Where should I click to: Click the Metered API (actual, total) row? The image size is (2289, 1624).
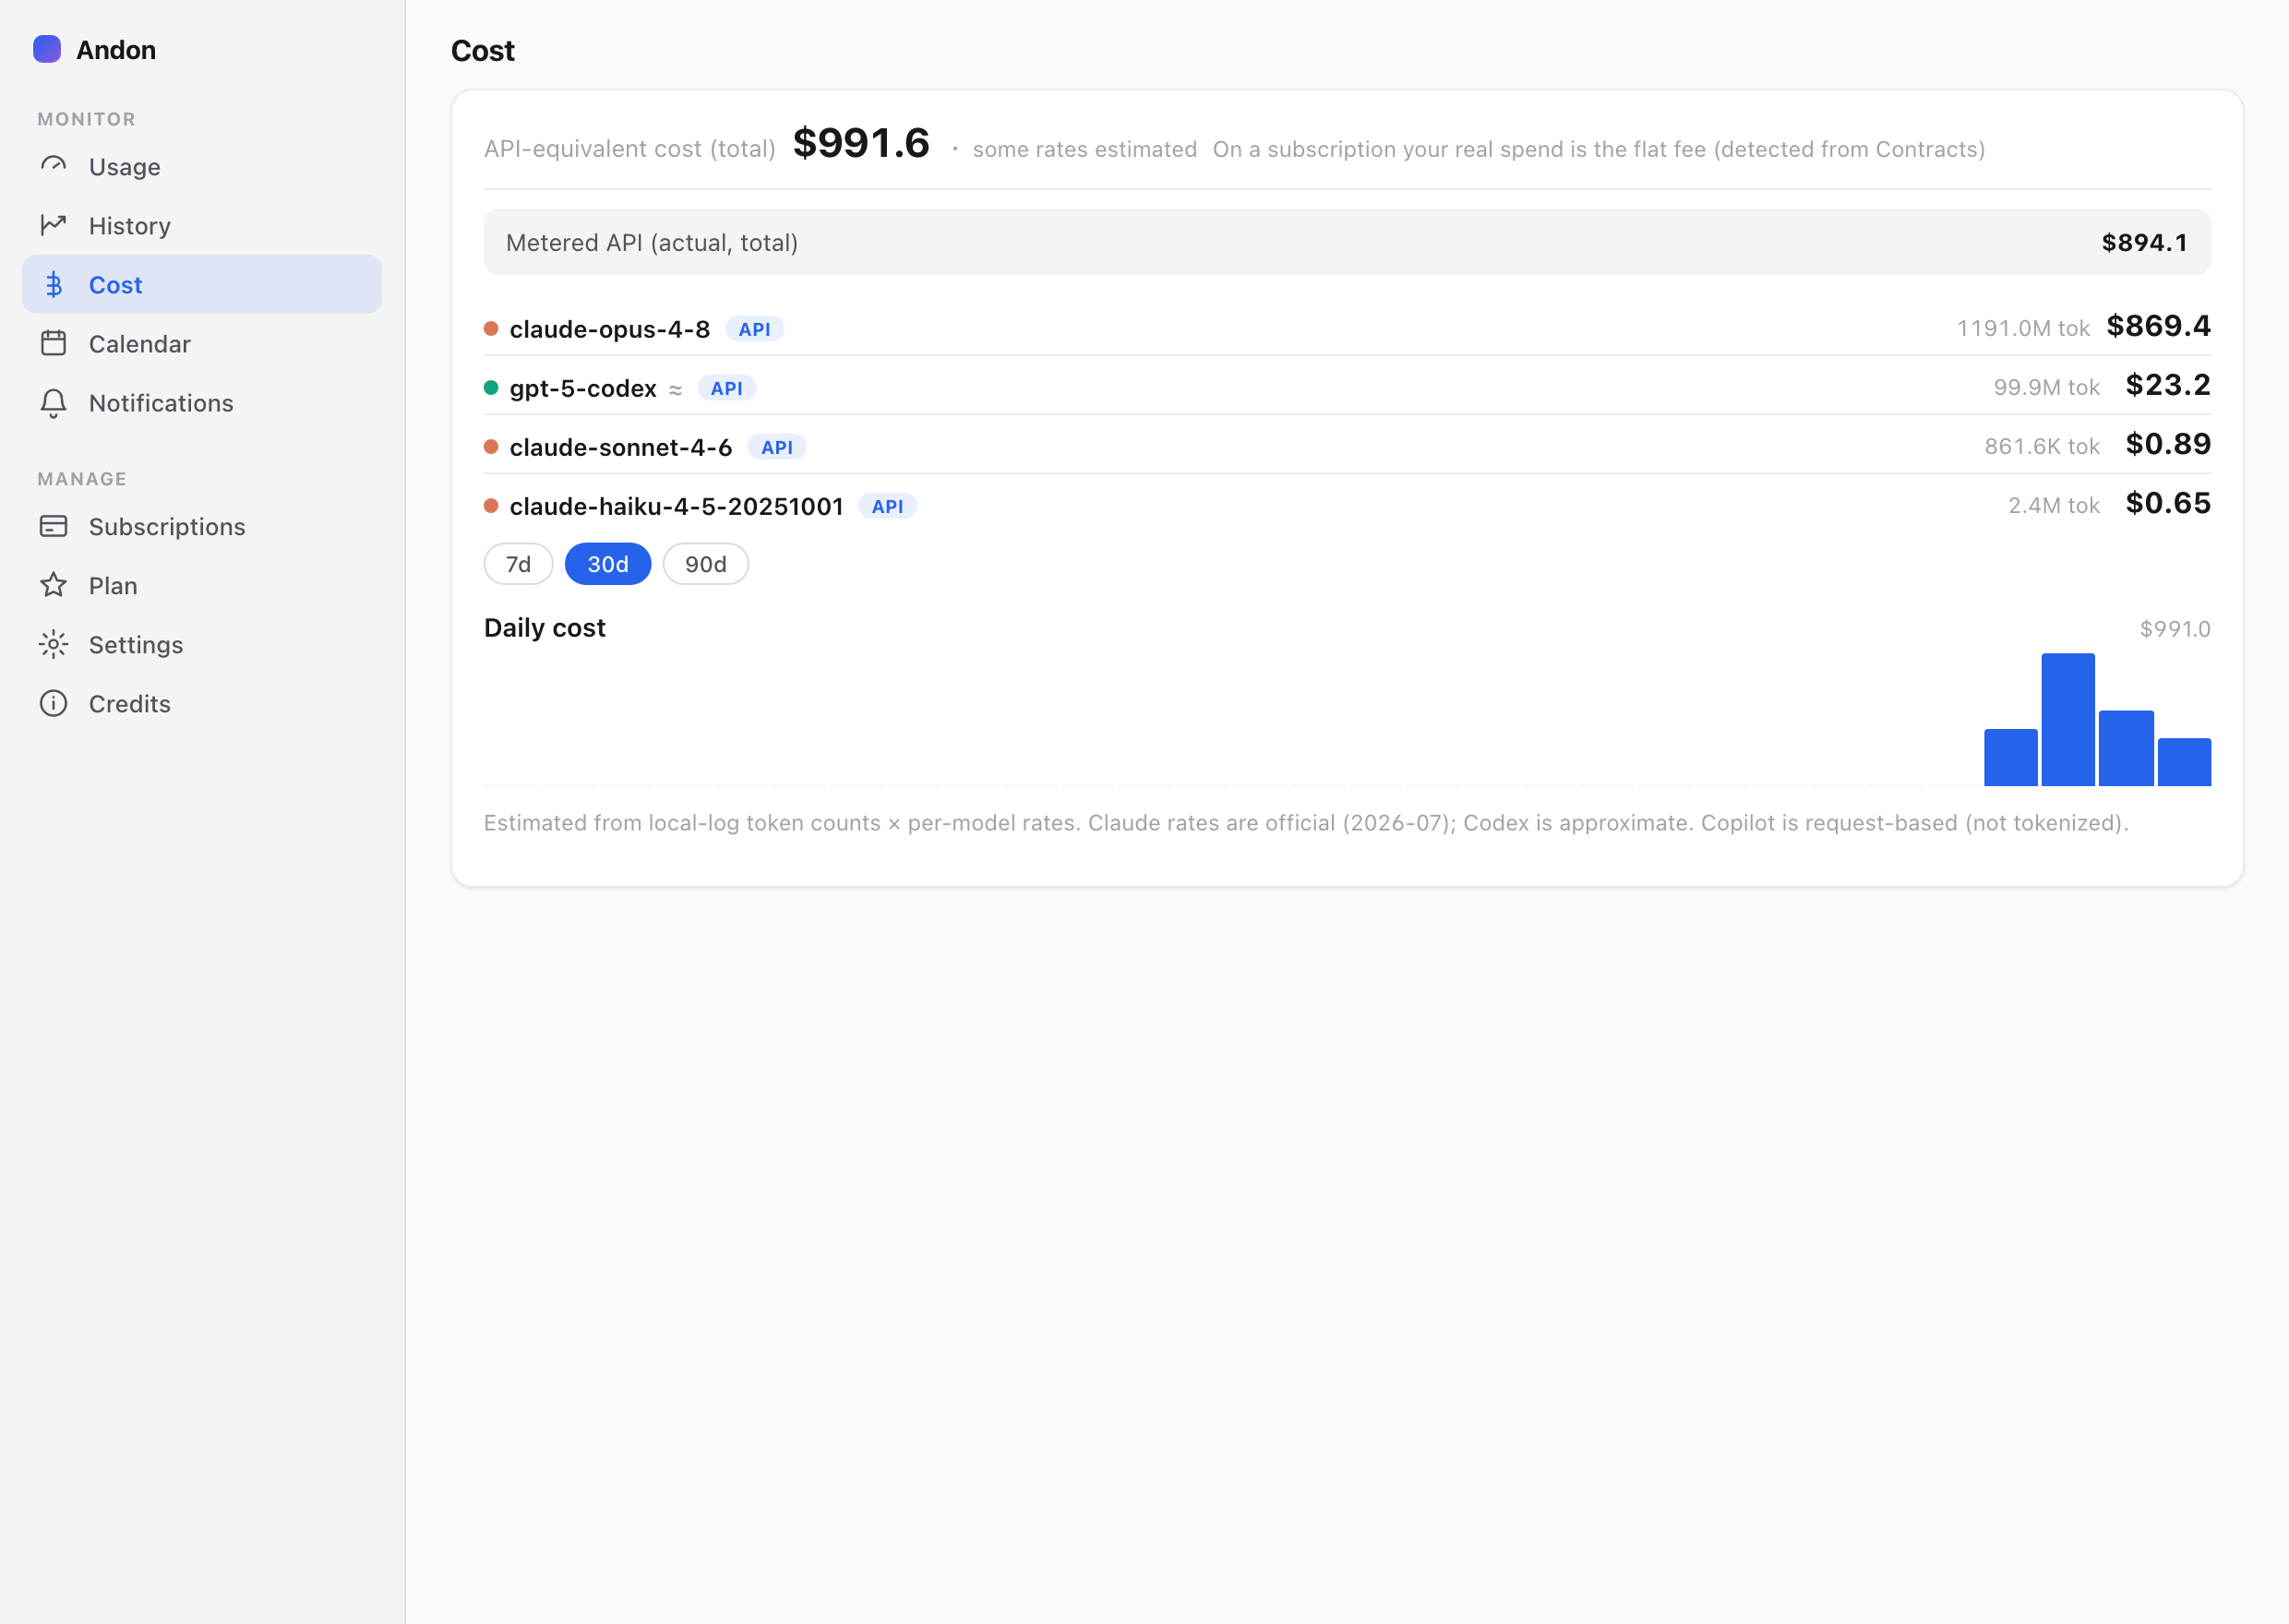1347,242
